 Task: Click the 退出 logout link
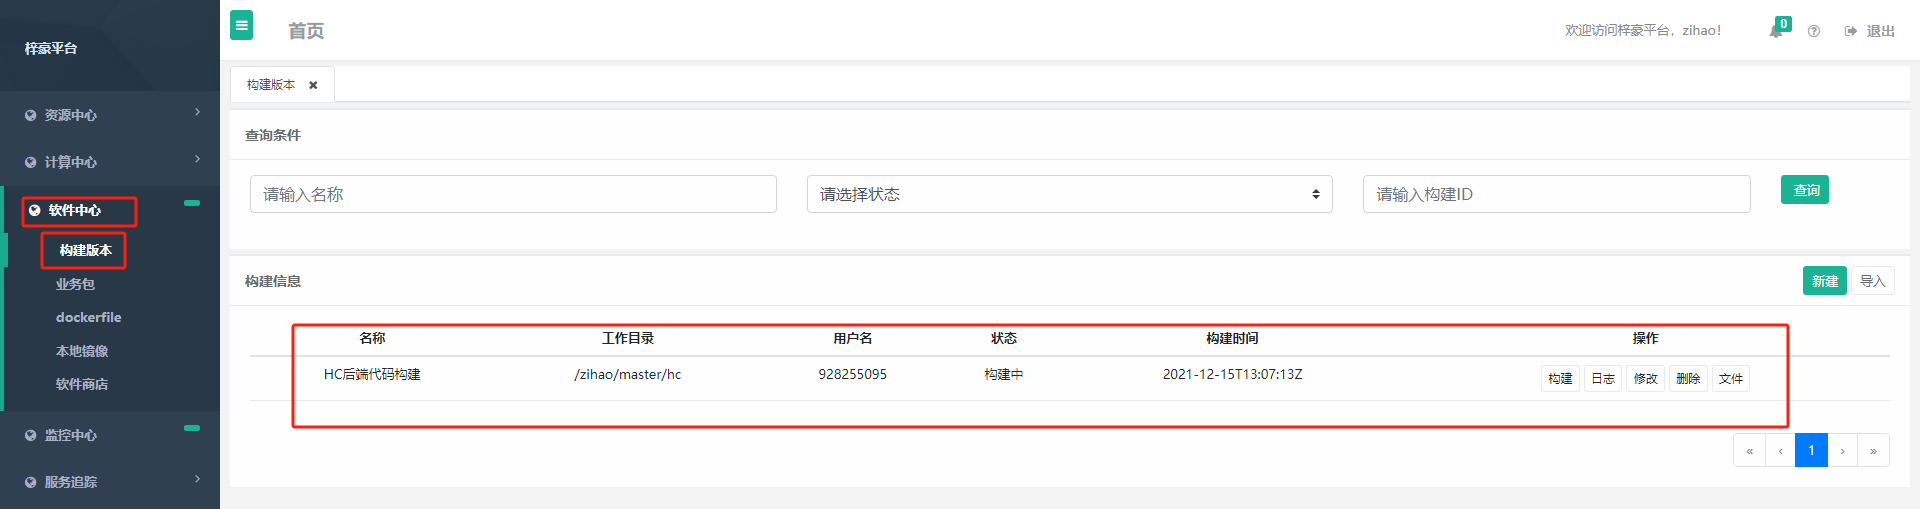tap(1870, 31)
